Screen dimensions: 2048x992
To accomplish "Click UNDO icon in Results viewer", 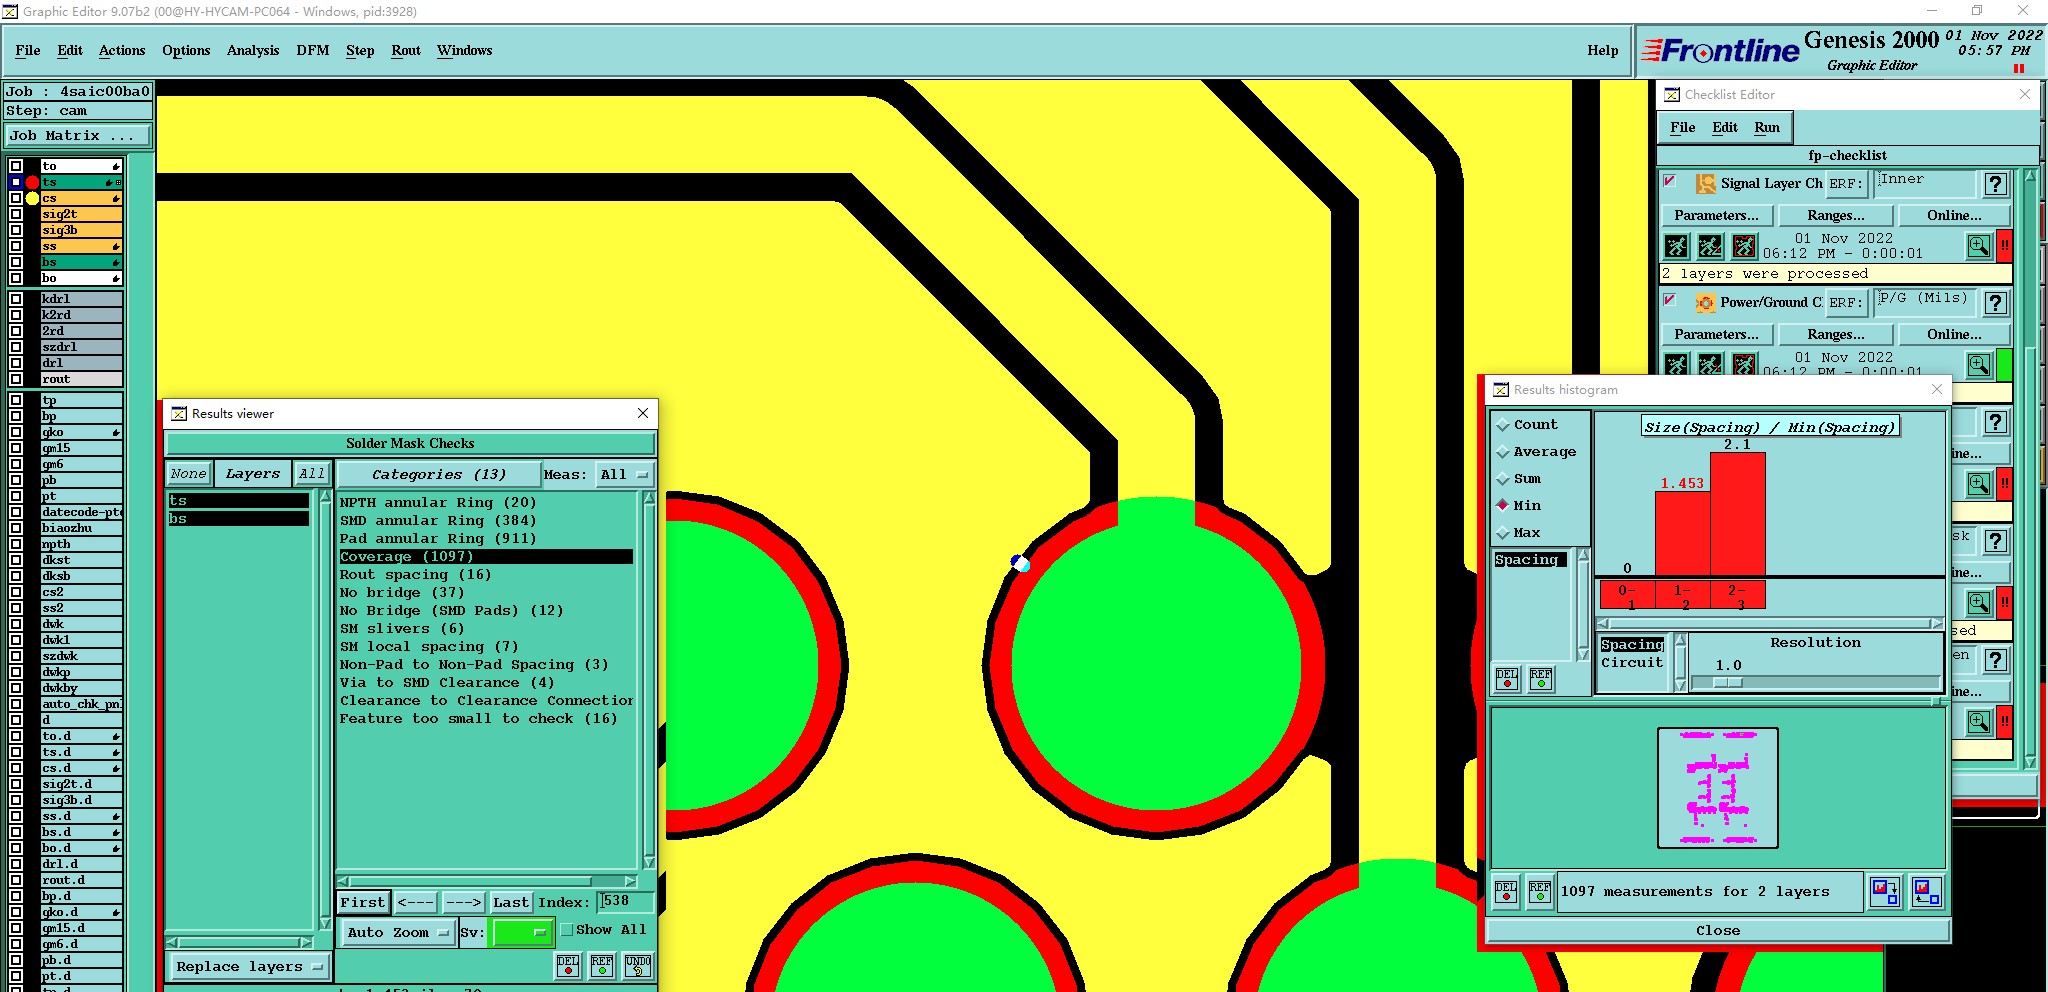I will [x=638, y=965].
